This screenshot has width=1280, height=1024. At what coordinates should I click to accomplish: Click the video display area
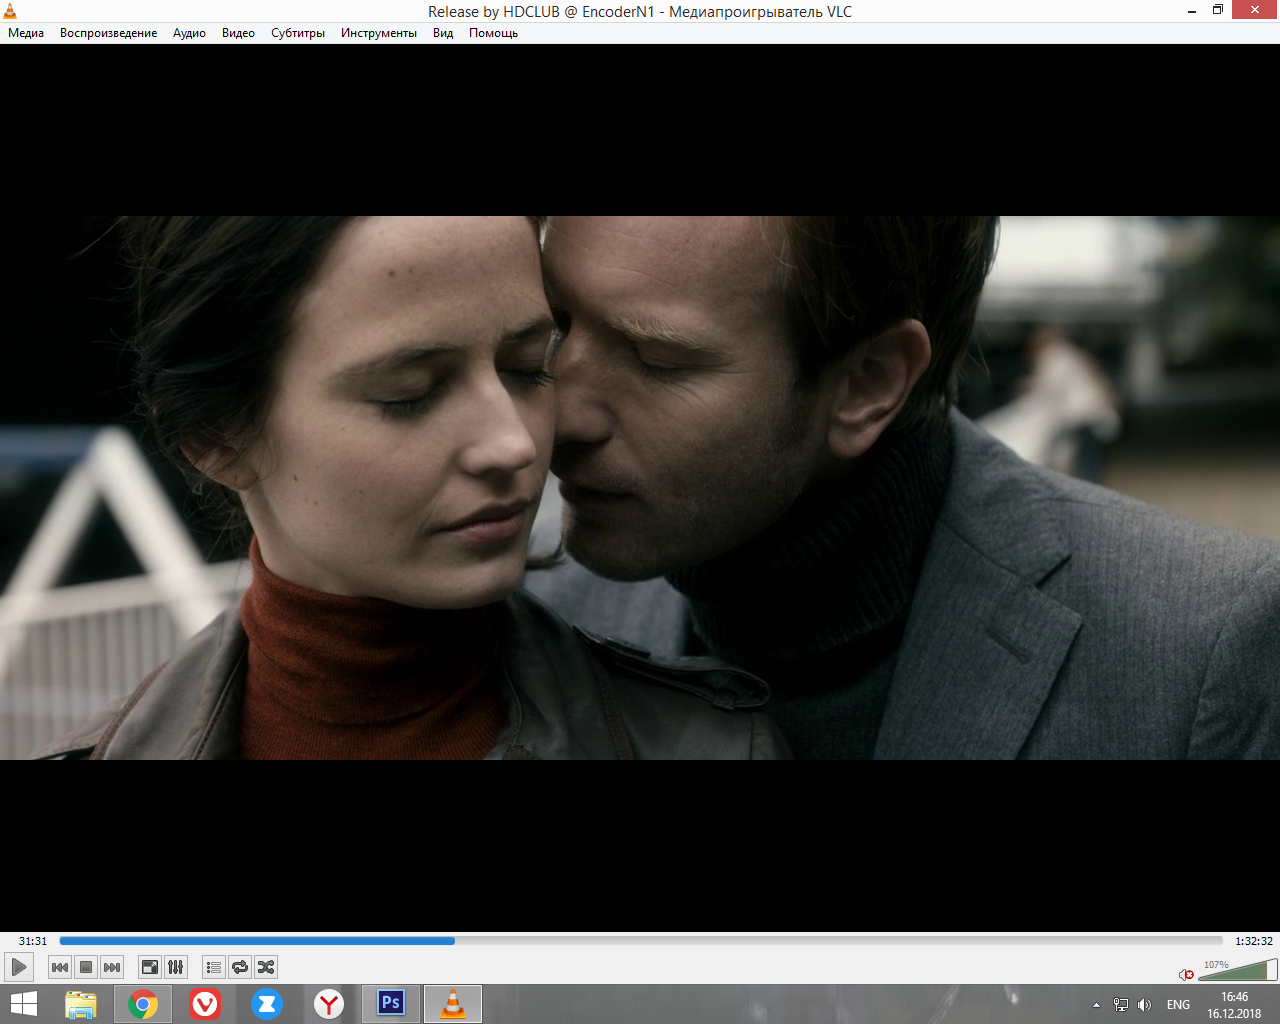[640, 488]
